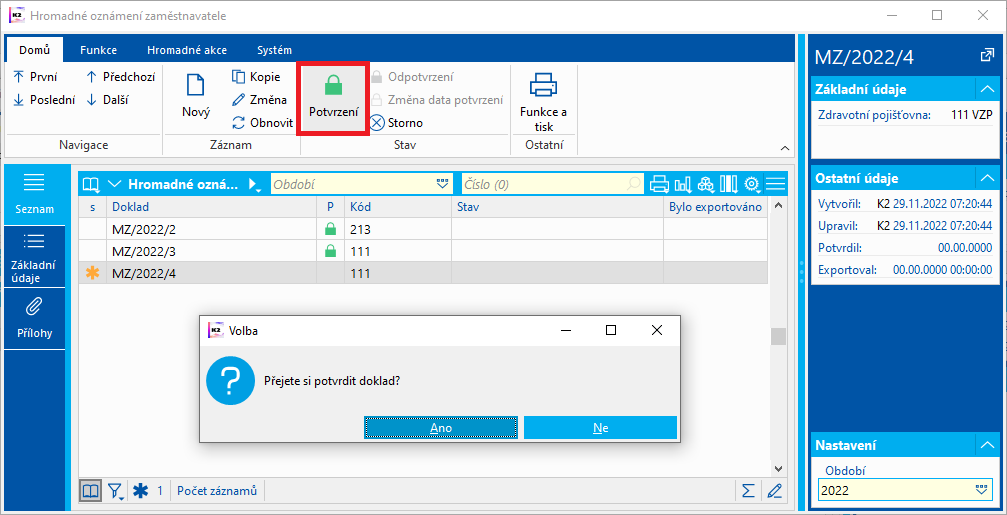Expand the Hromadné ozná... list chevron
The width and height of the screenshot is (1007, 515).
114,184
